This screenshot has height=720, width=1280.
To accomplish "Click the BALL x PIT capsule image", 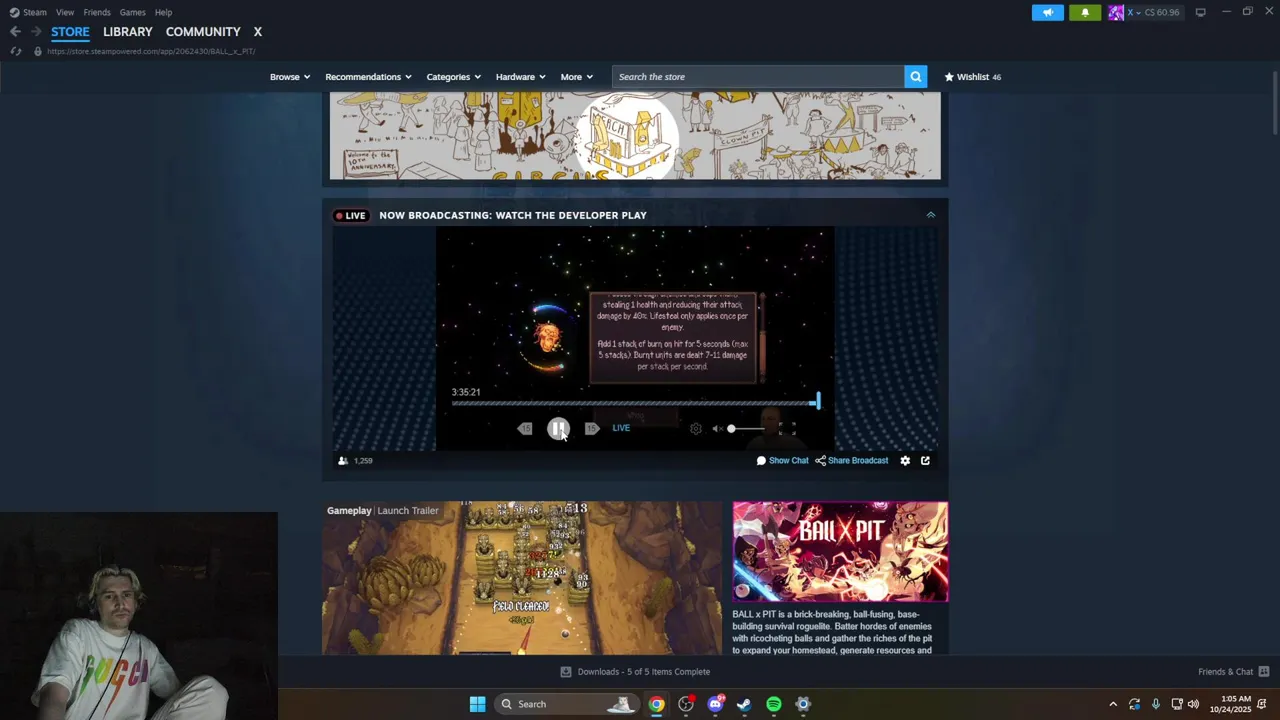I will tap(840, 552).
